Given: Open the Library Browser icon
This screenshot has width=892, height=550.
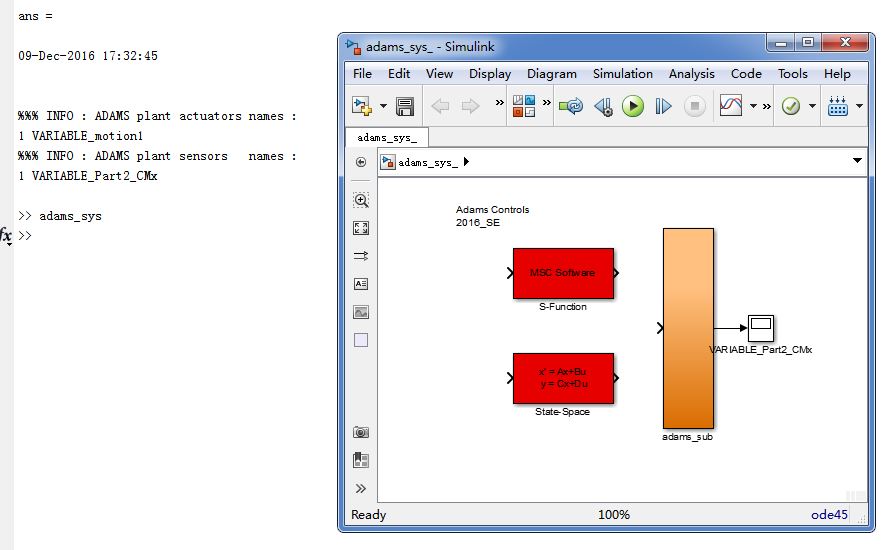Looking at the screenshot, I should click(524, 106).
